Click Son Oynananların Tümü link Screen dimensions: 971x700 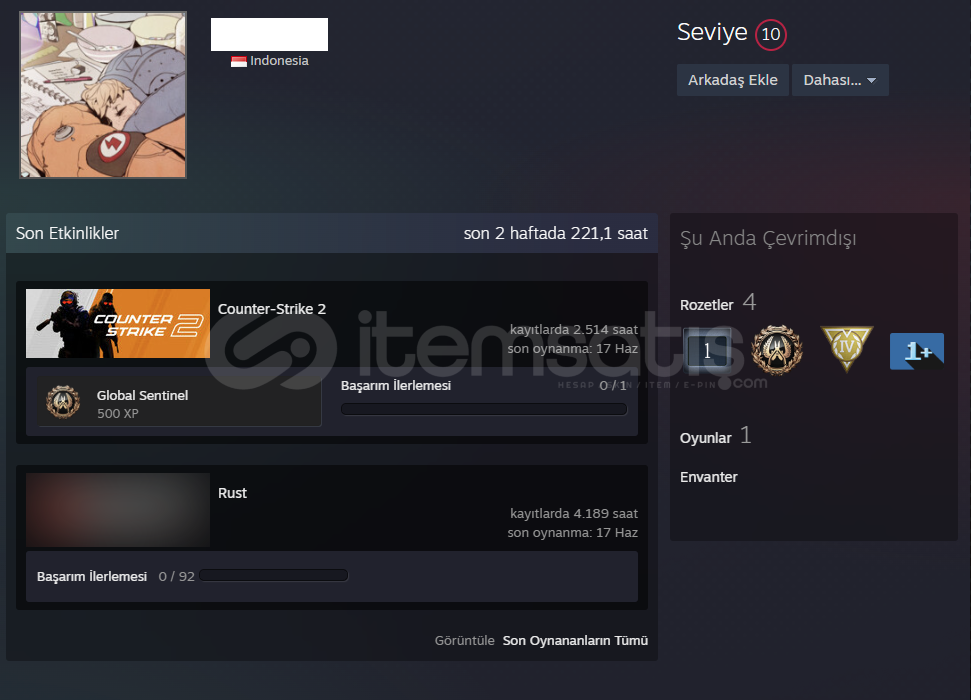[575, 641]
